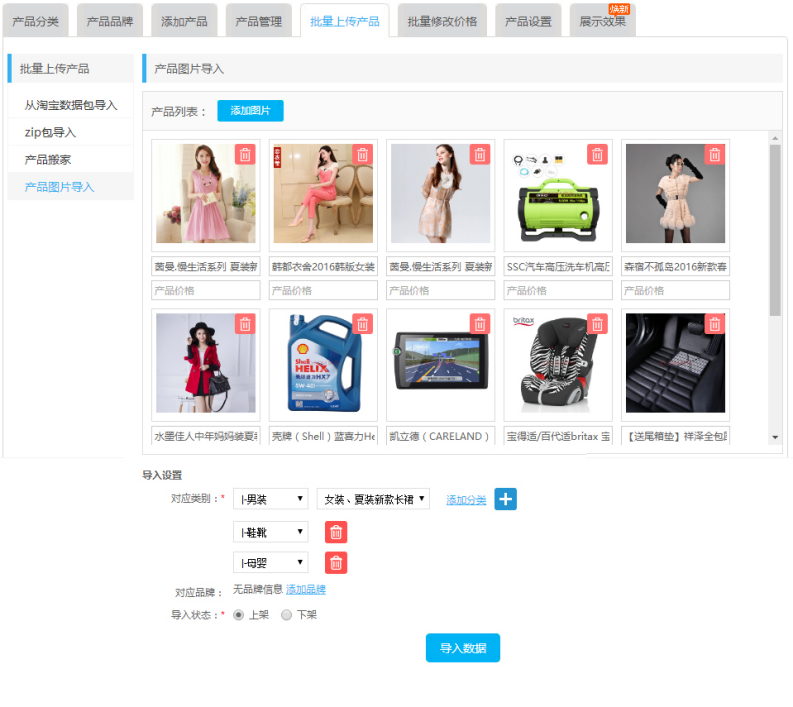793x707 pixels.
Task: Delete the Shell Helix oil product image
Action: (x=362, y=324)
